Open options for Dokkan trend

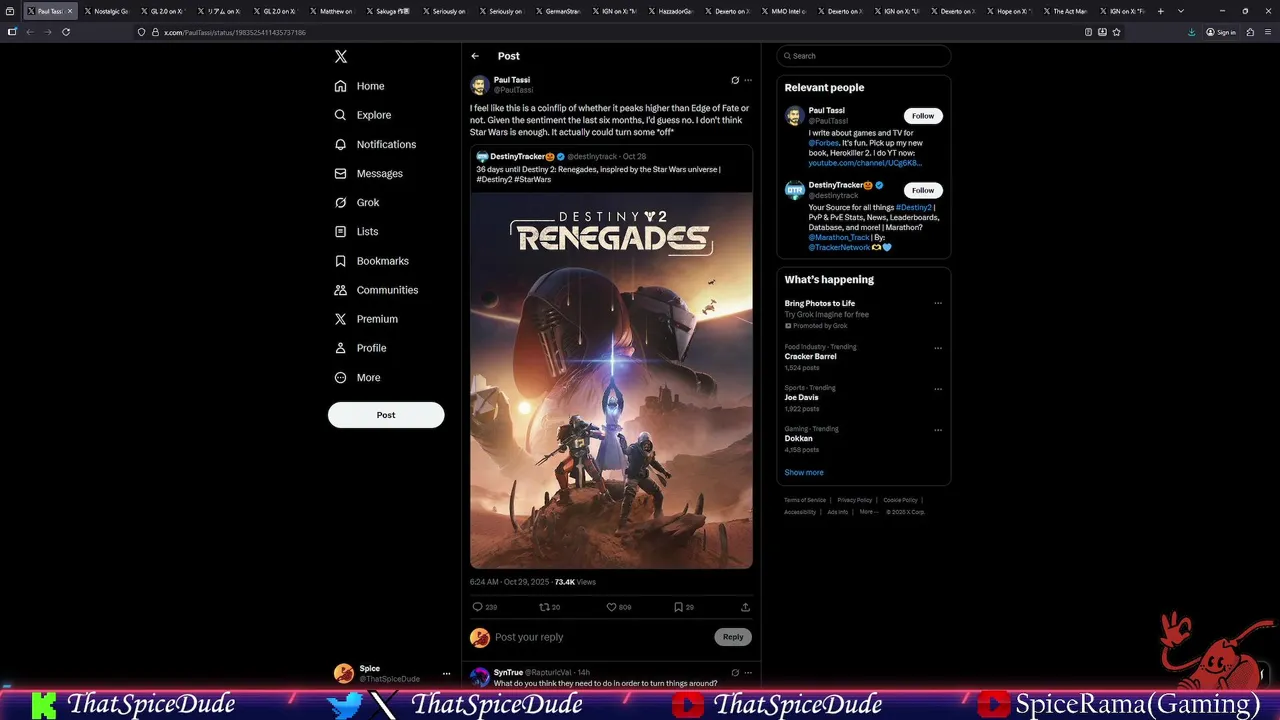(938, 430)
